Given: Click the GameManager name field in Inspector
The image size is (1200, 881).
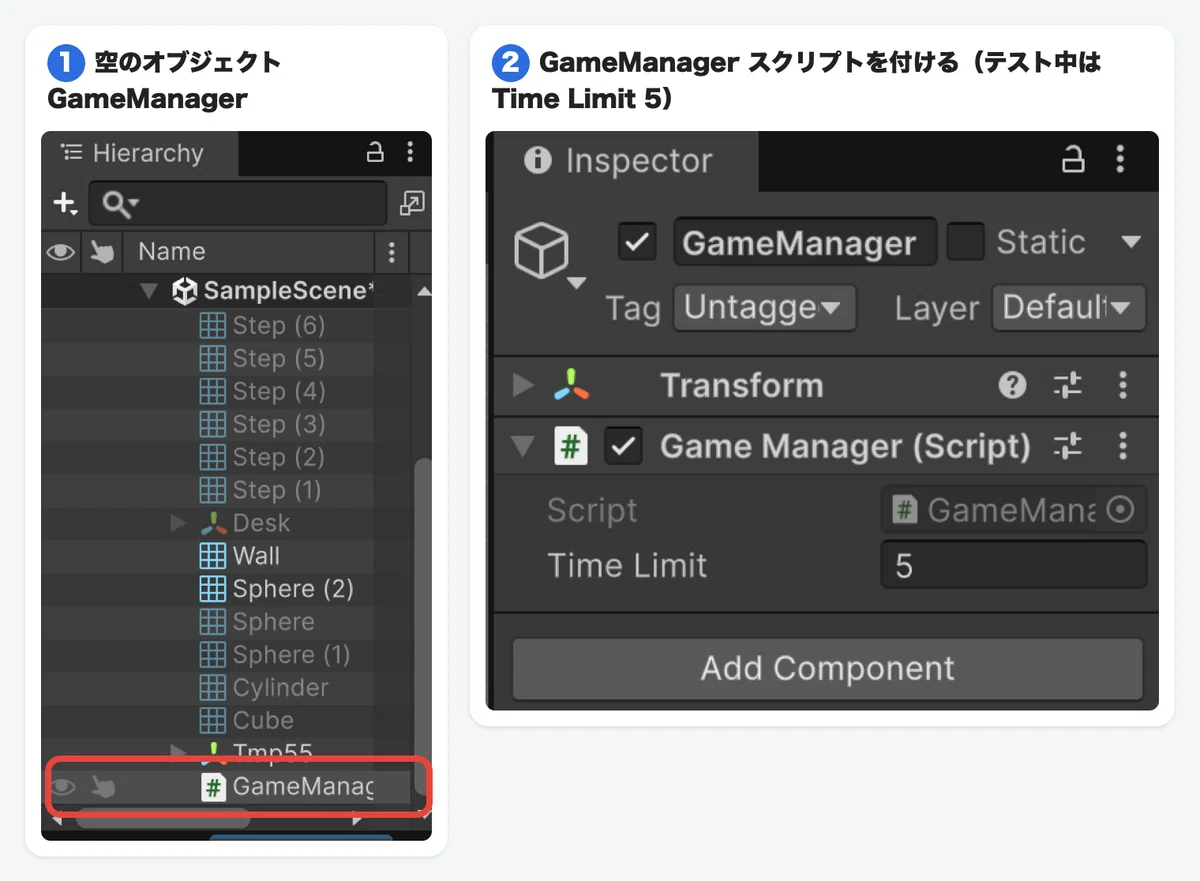Looking at the screenshot, I should point(805,243).
